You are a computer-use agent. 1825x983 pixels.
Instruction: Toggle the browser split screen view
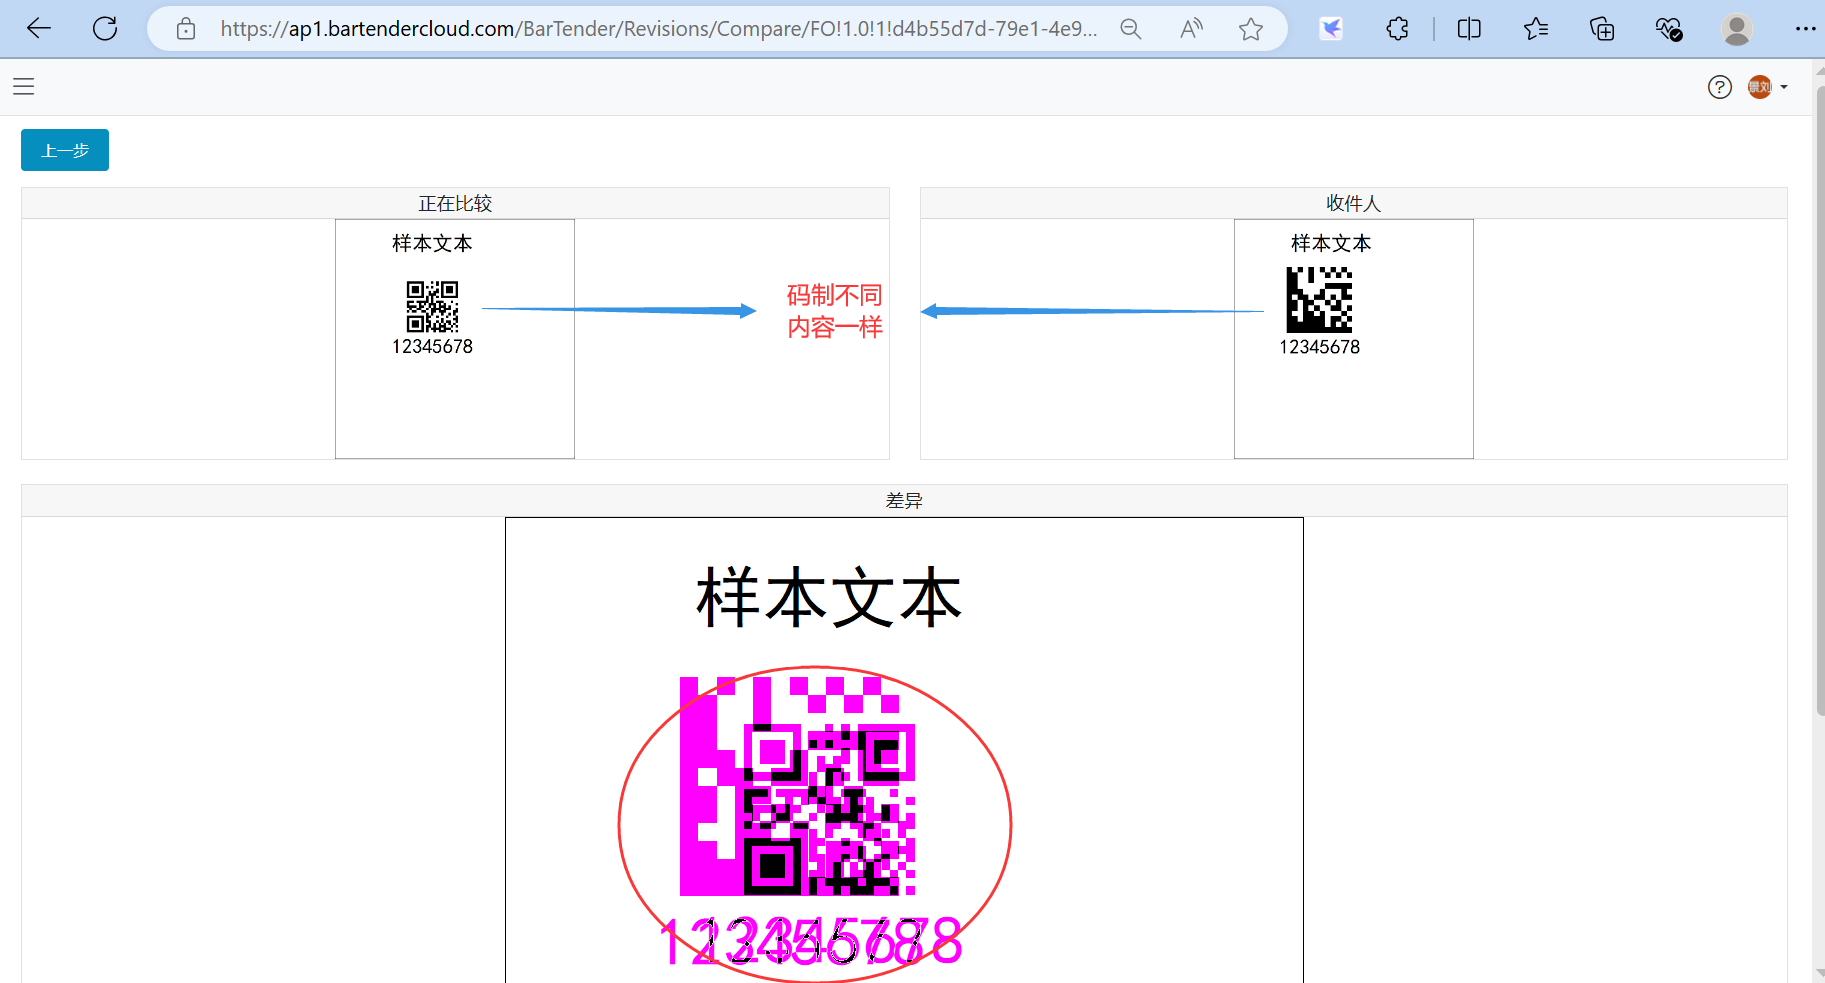tap(1469, 29)
